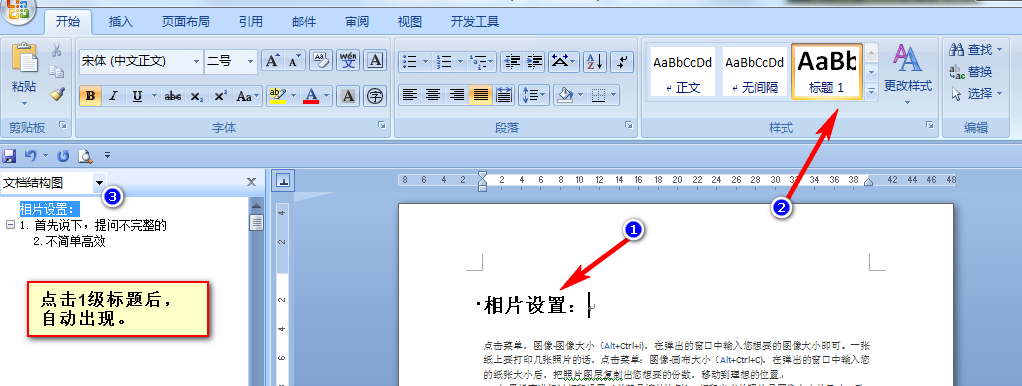The width and height of the screenshot is (1022, 386).
Task: Click the Copy icon
Action: tap(57, 72)
